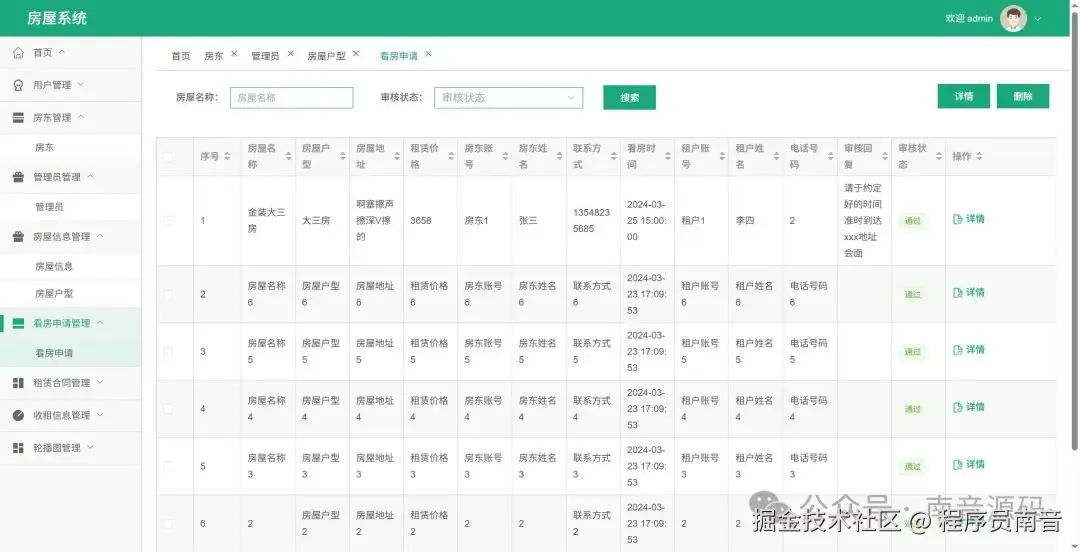Screen dimensions: 1080x552
Task: Click the 收租信息管理 sidebar icon
Action: point(19,415)
